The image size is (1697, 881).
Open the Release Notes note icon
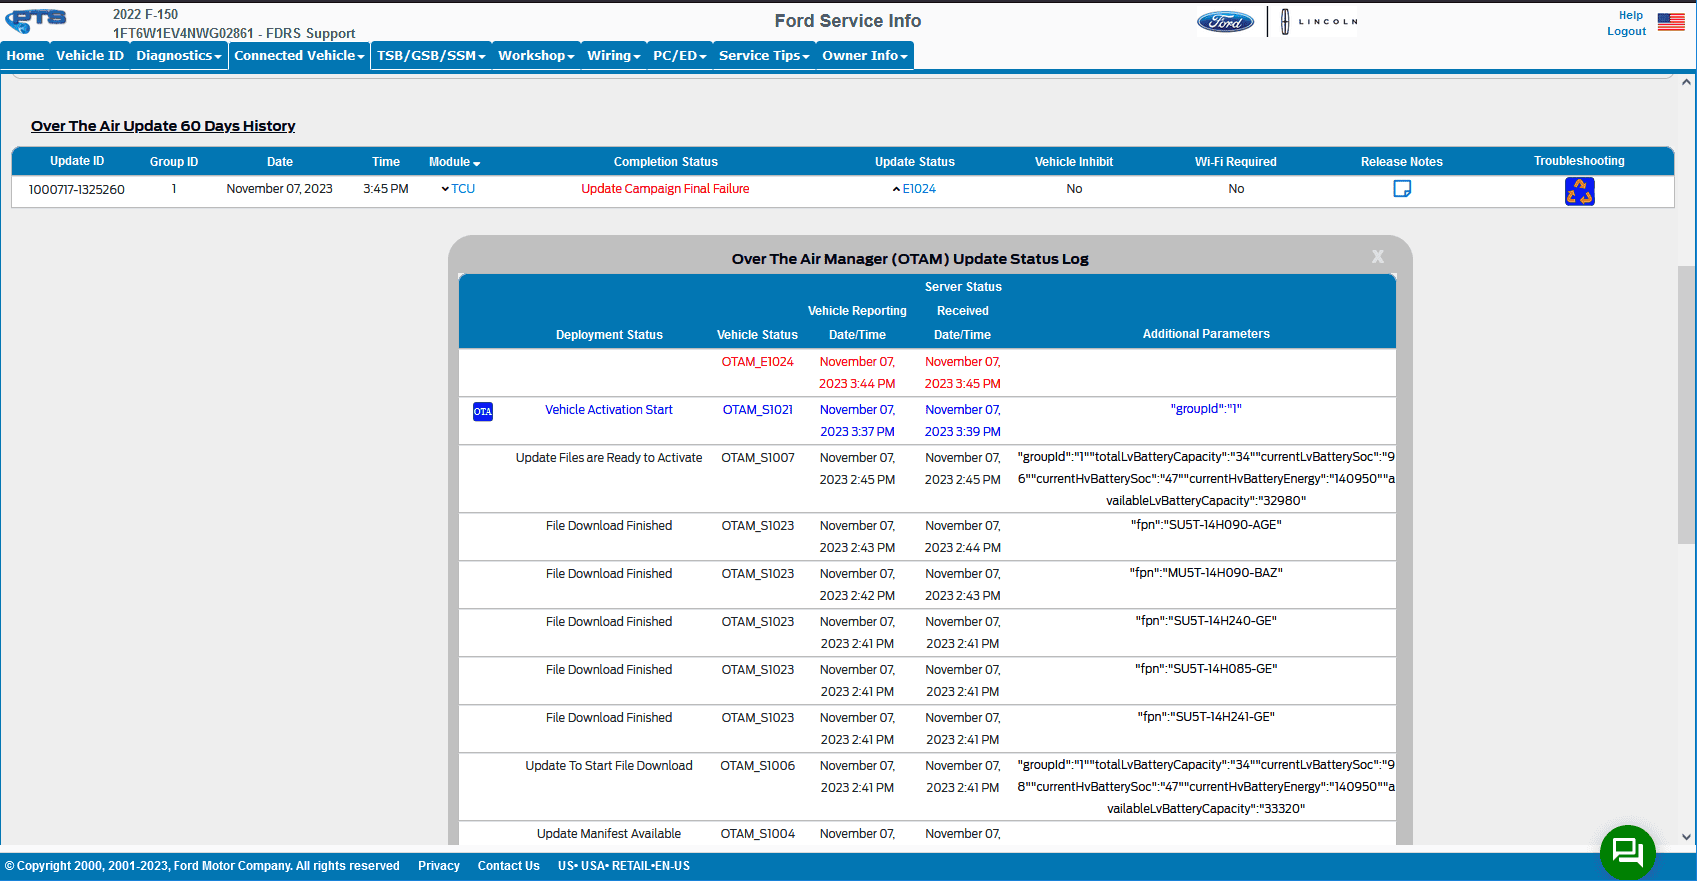(x=1402, y=189)
